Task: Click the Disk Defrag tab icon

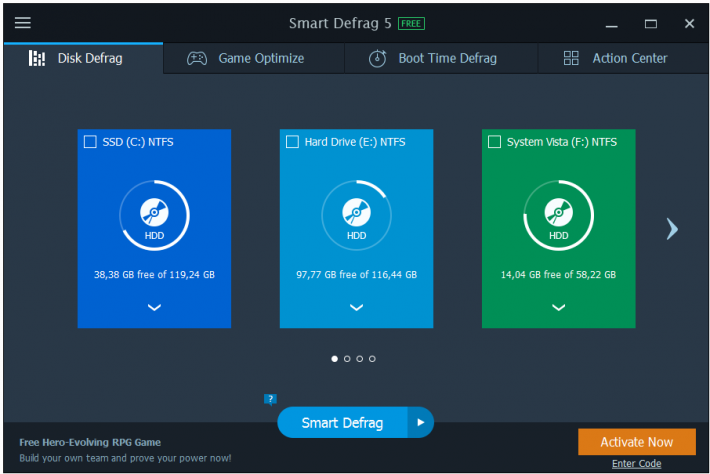Action: 37,58
